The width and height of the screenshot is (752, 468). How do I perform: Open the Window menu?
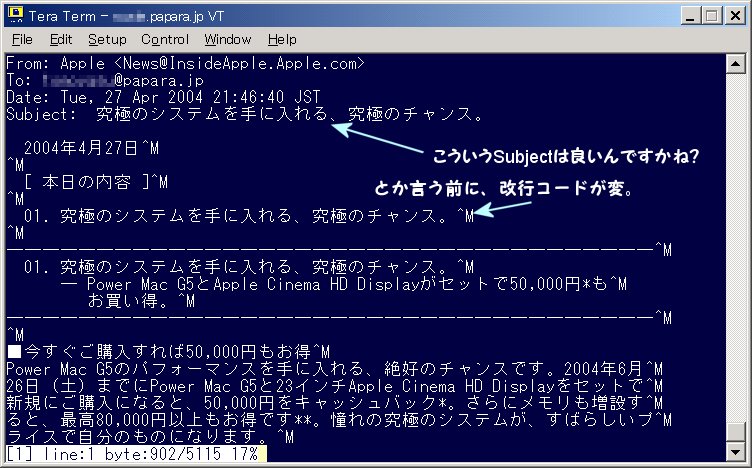point(227,39)
